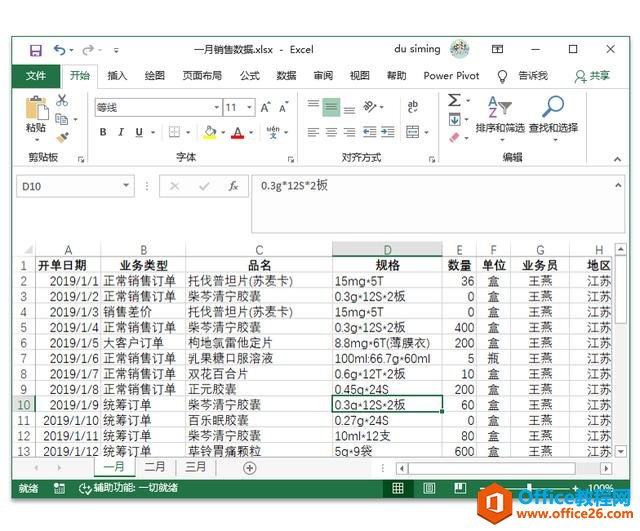Center text horizontally
Viewport: 640px width, 531px height.
pos(331,132)
